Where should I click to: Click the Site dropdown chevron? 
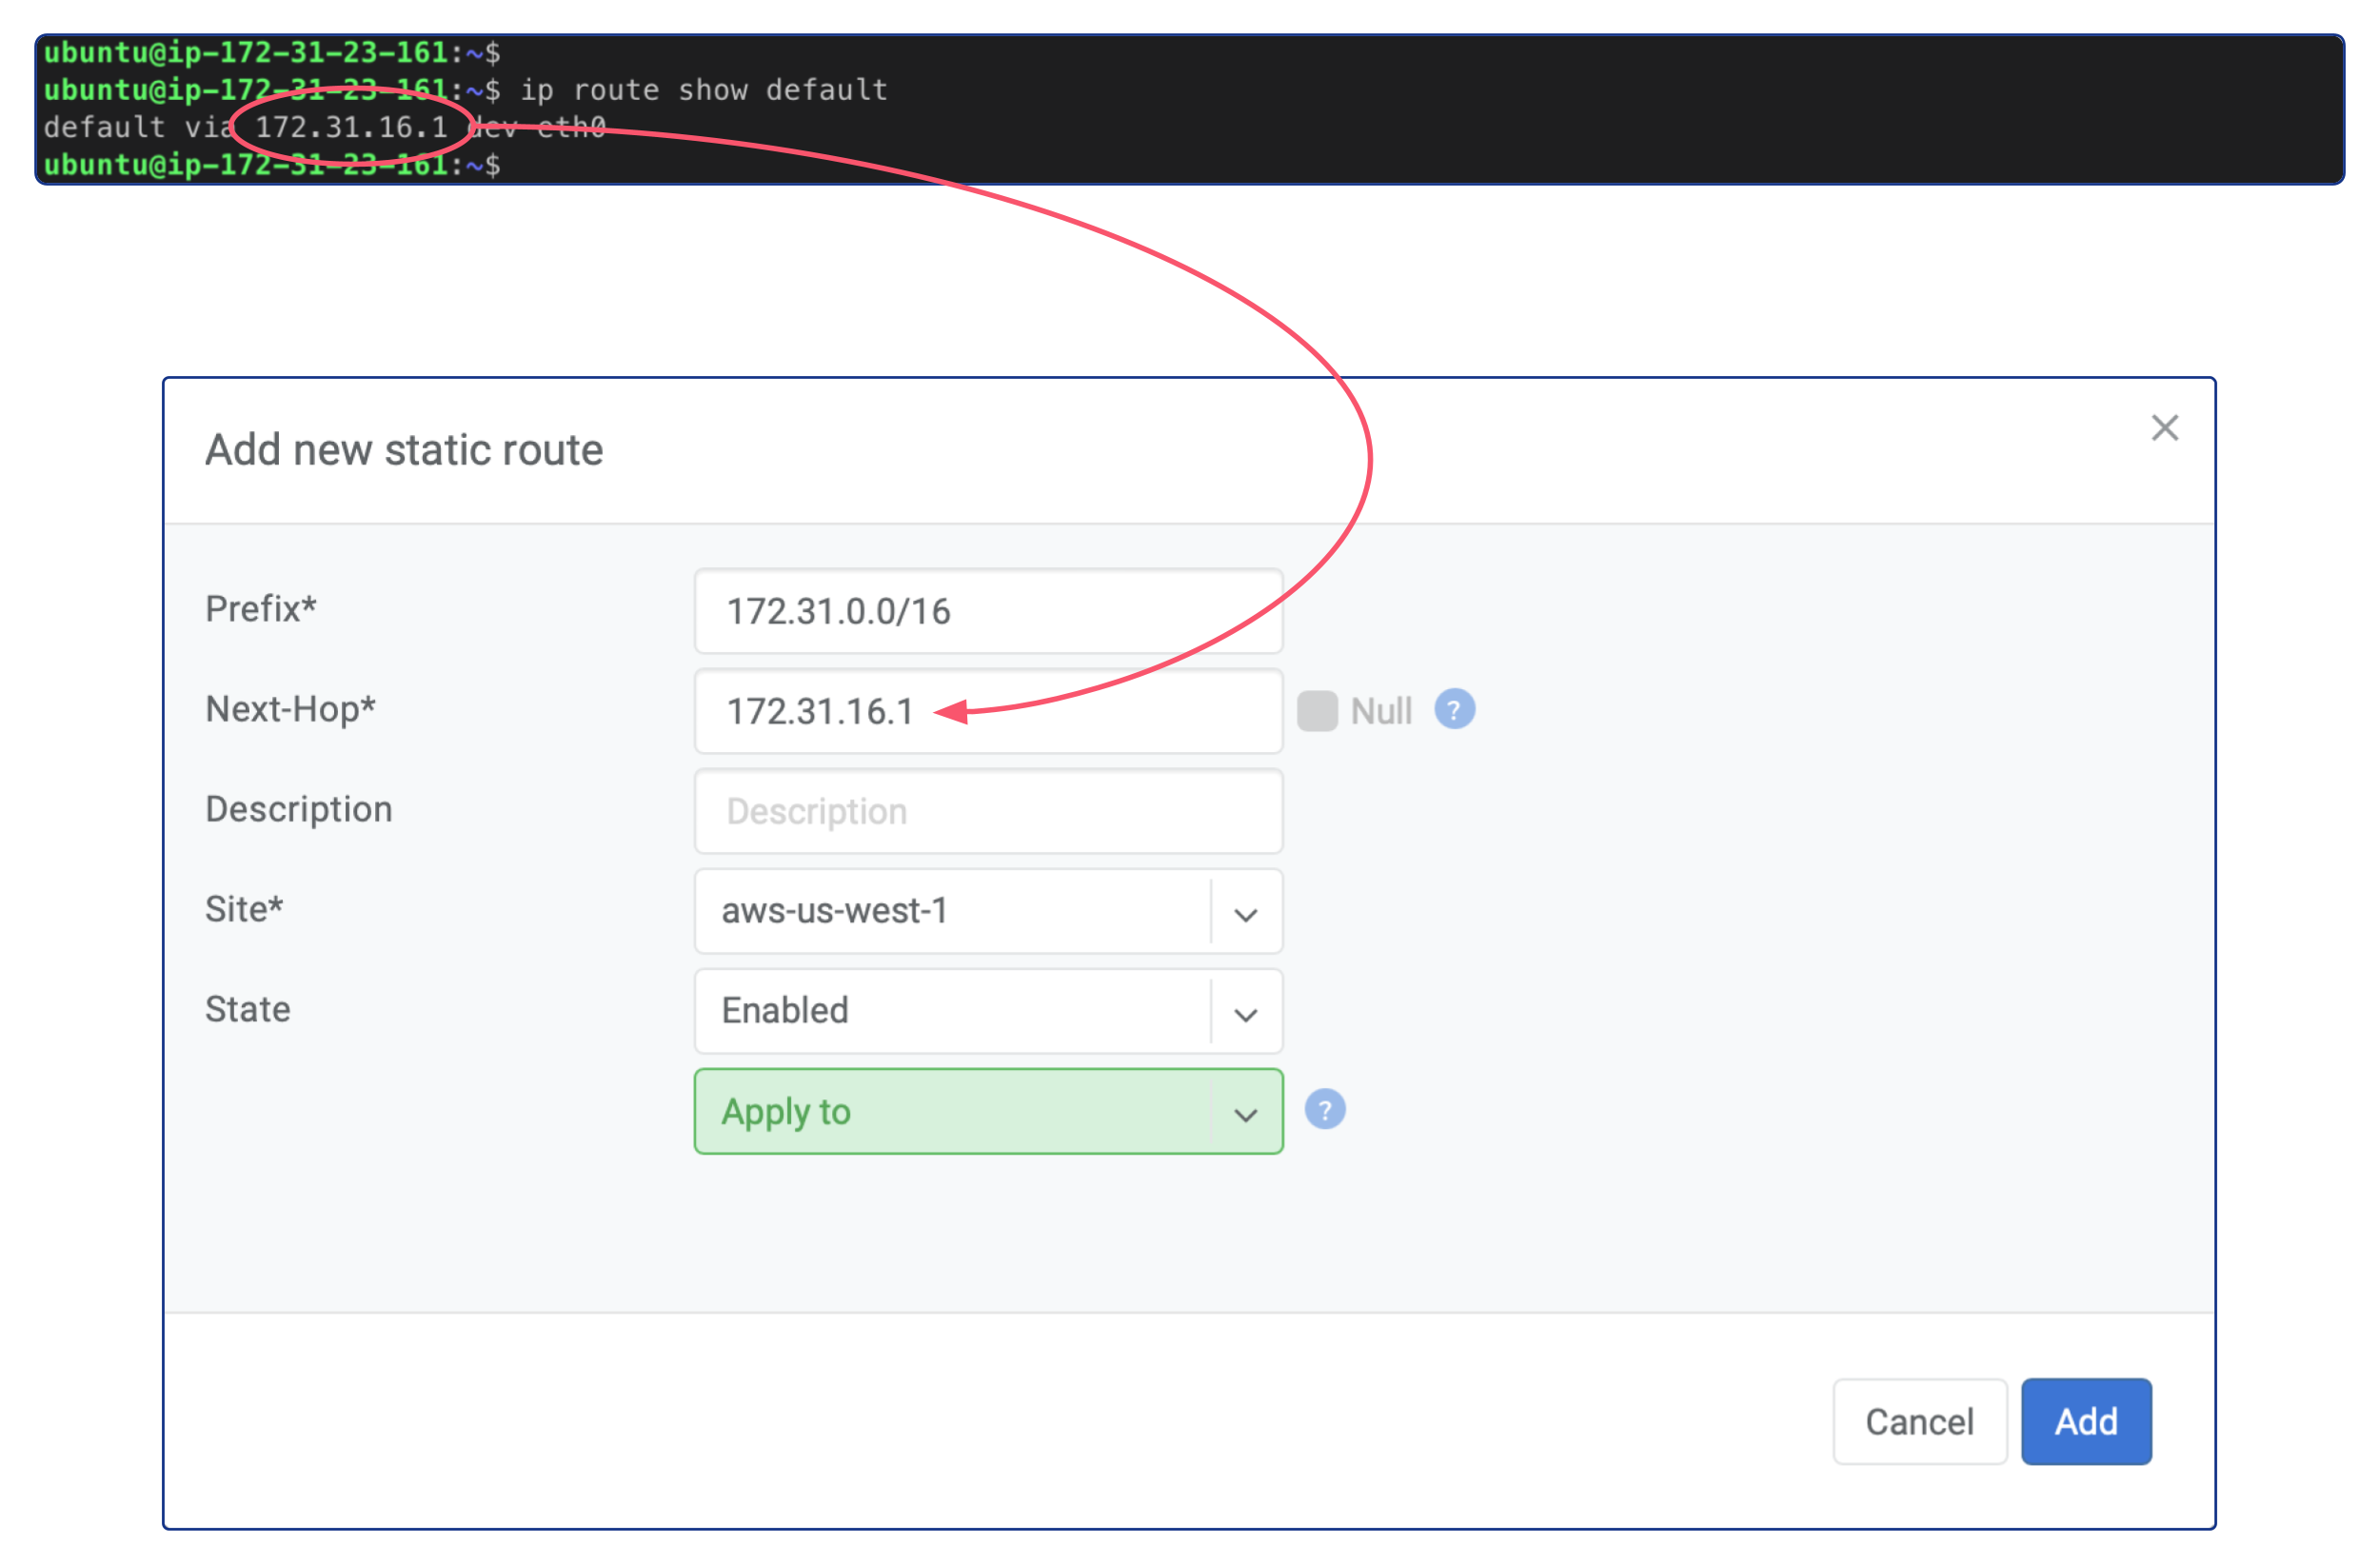1245,911
